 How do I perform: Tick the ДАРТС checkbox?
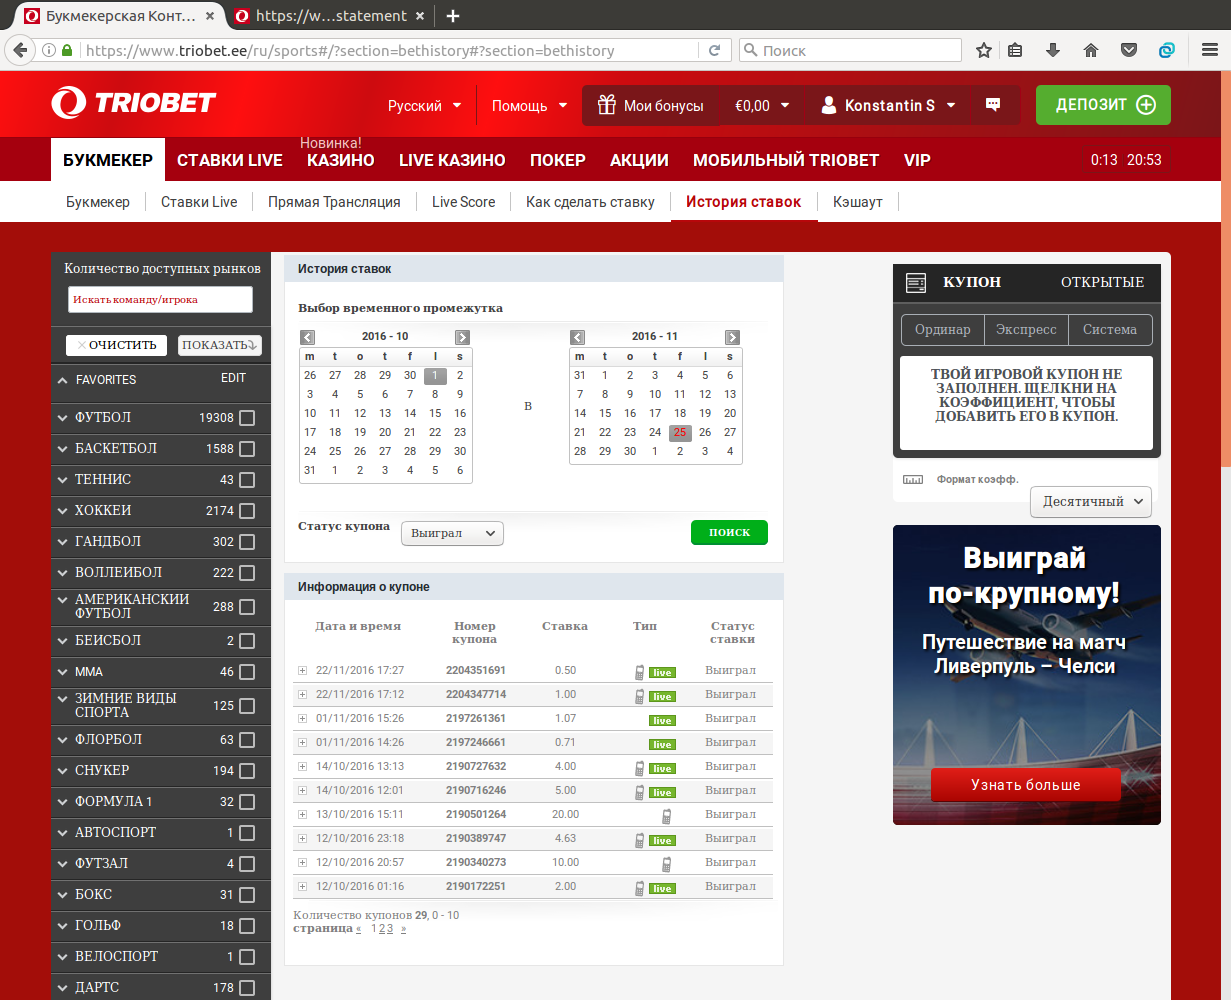[x=247, y=988]
